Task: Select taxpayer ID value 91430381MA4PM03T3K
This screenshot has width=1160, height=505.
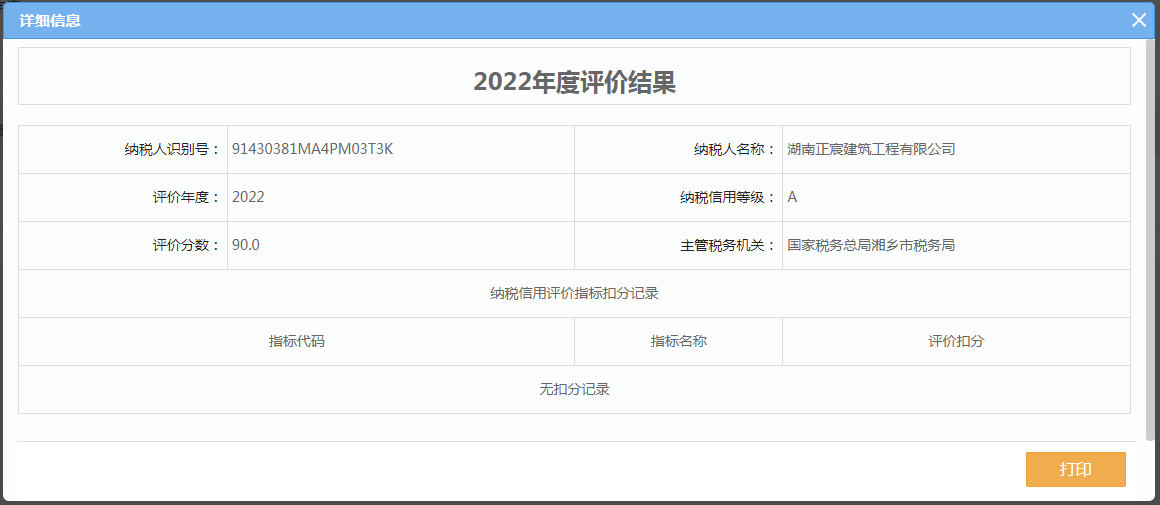Action: [x=312, y=149]
